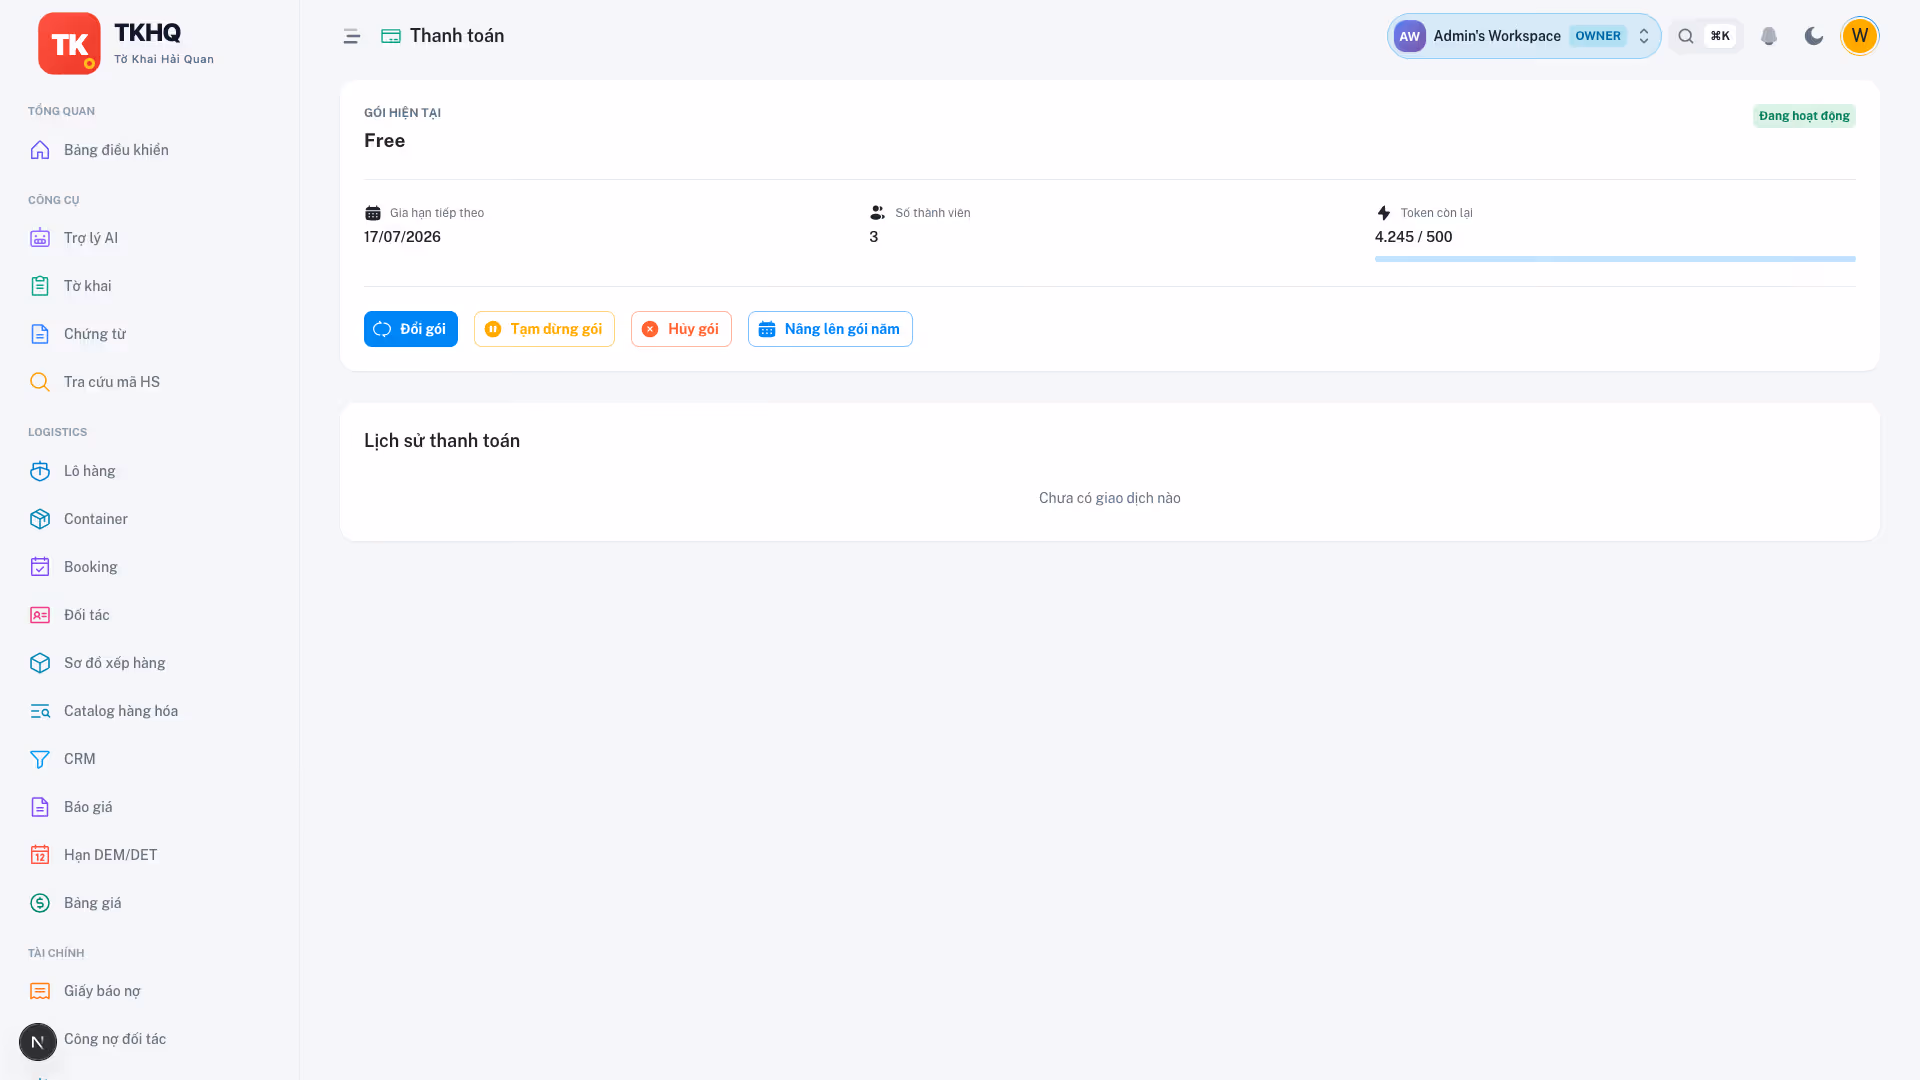Click the token remaining progress bar
This screenshot has width=1920, height=1080.
1615,259
